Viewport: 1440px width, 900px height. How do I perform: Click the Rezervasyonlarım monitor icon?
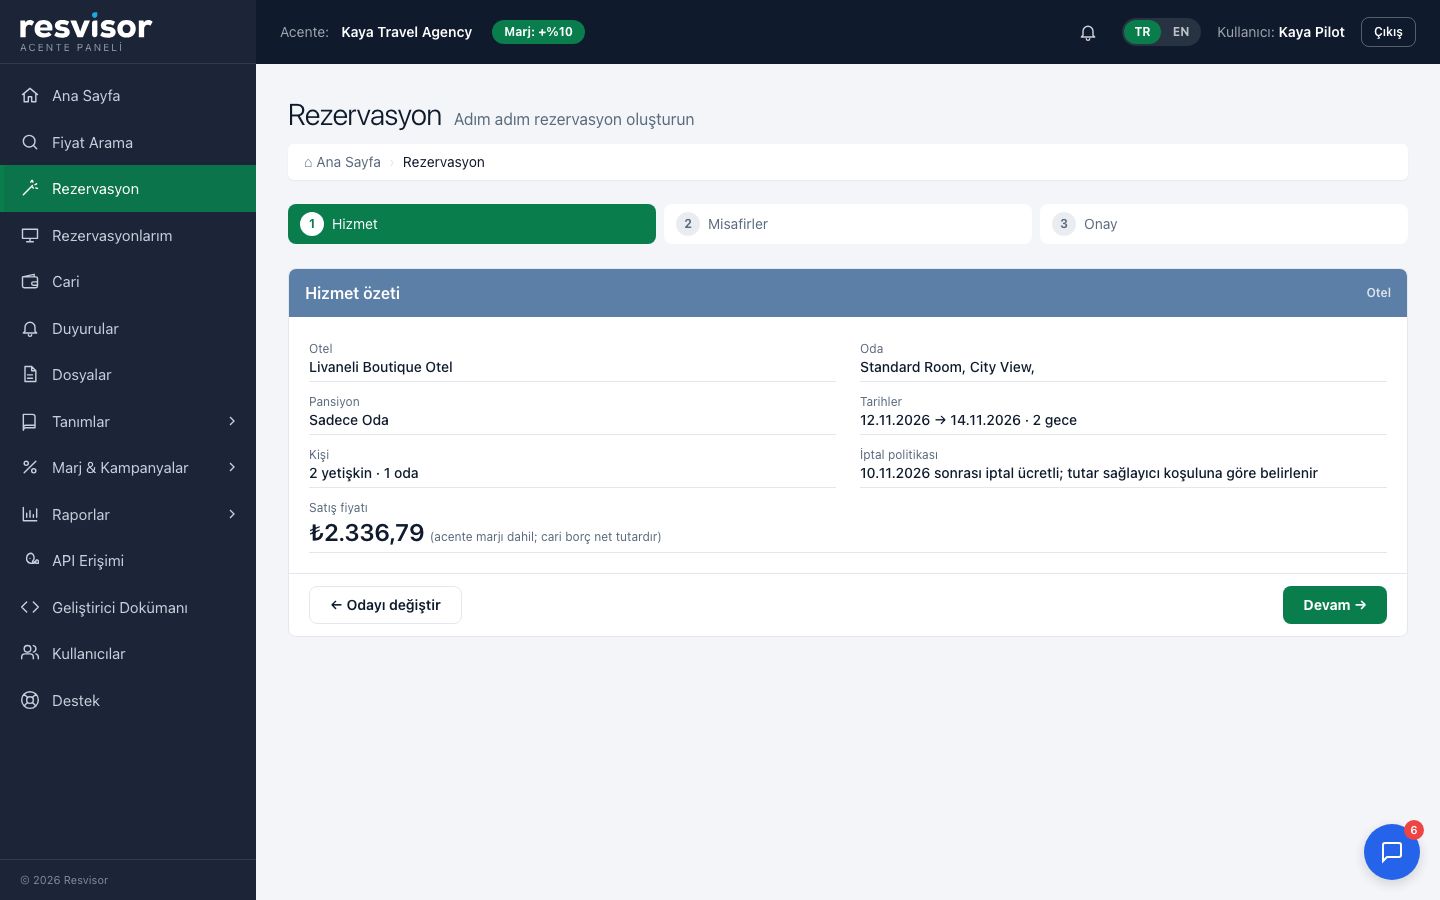[x=30, y=235]
